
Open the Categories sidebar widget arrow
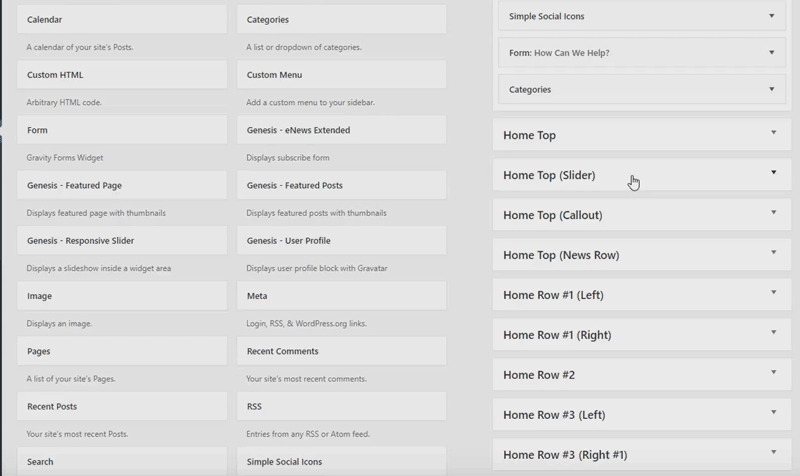pyautogui.click(x=771, y=89)
